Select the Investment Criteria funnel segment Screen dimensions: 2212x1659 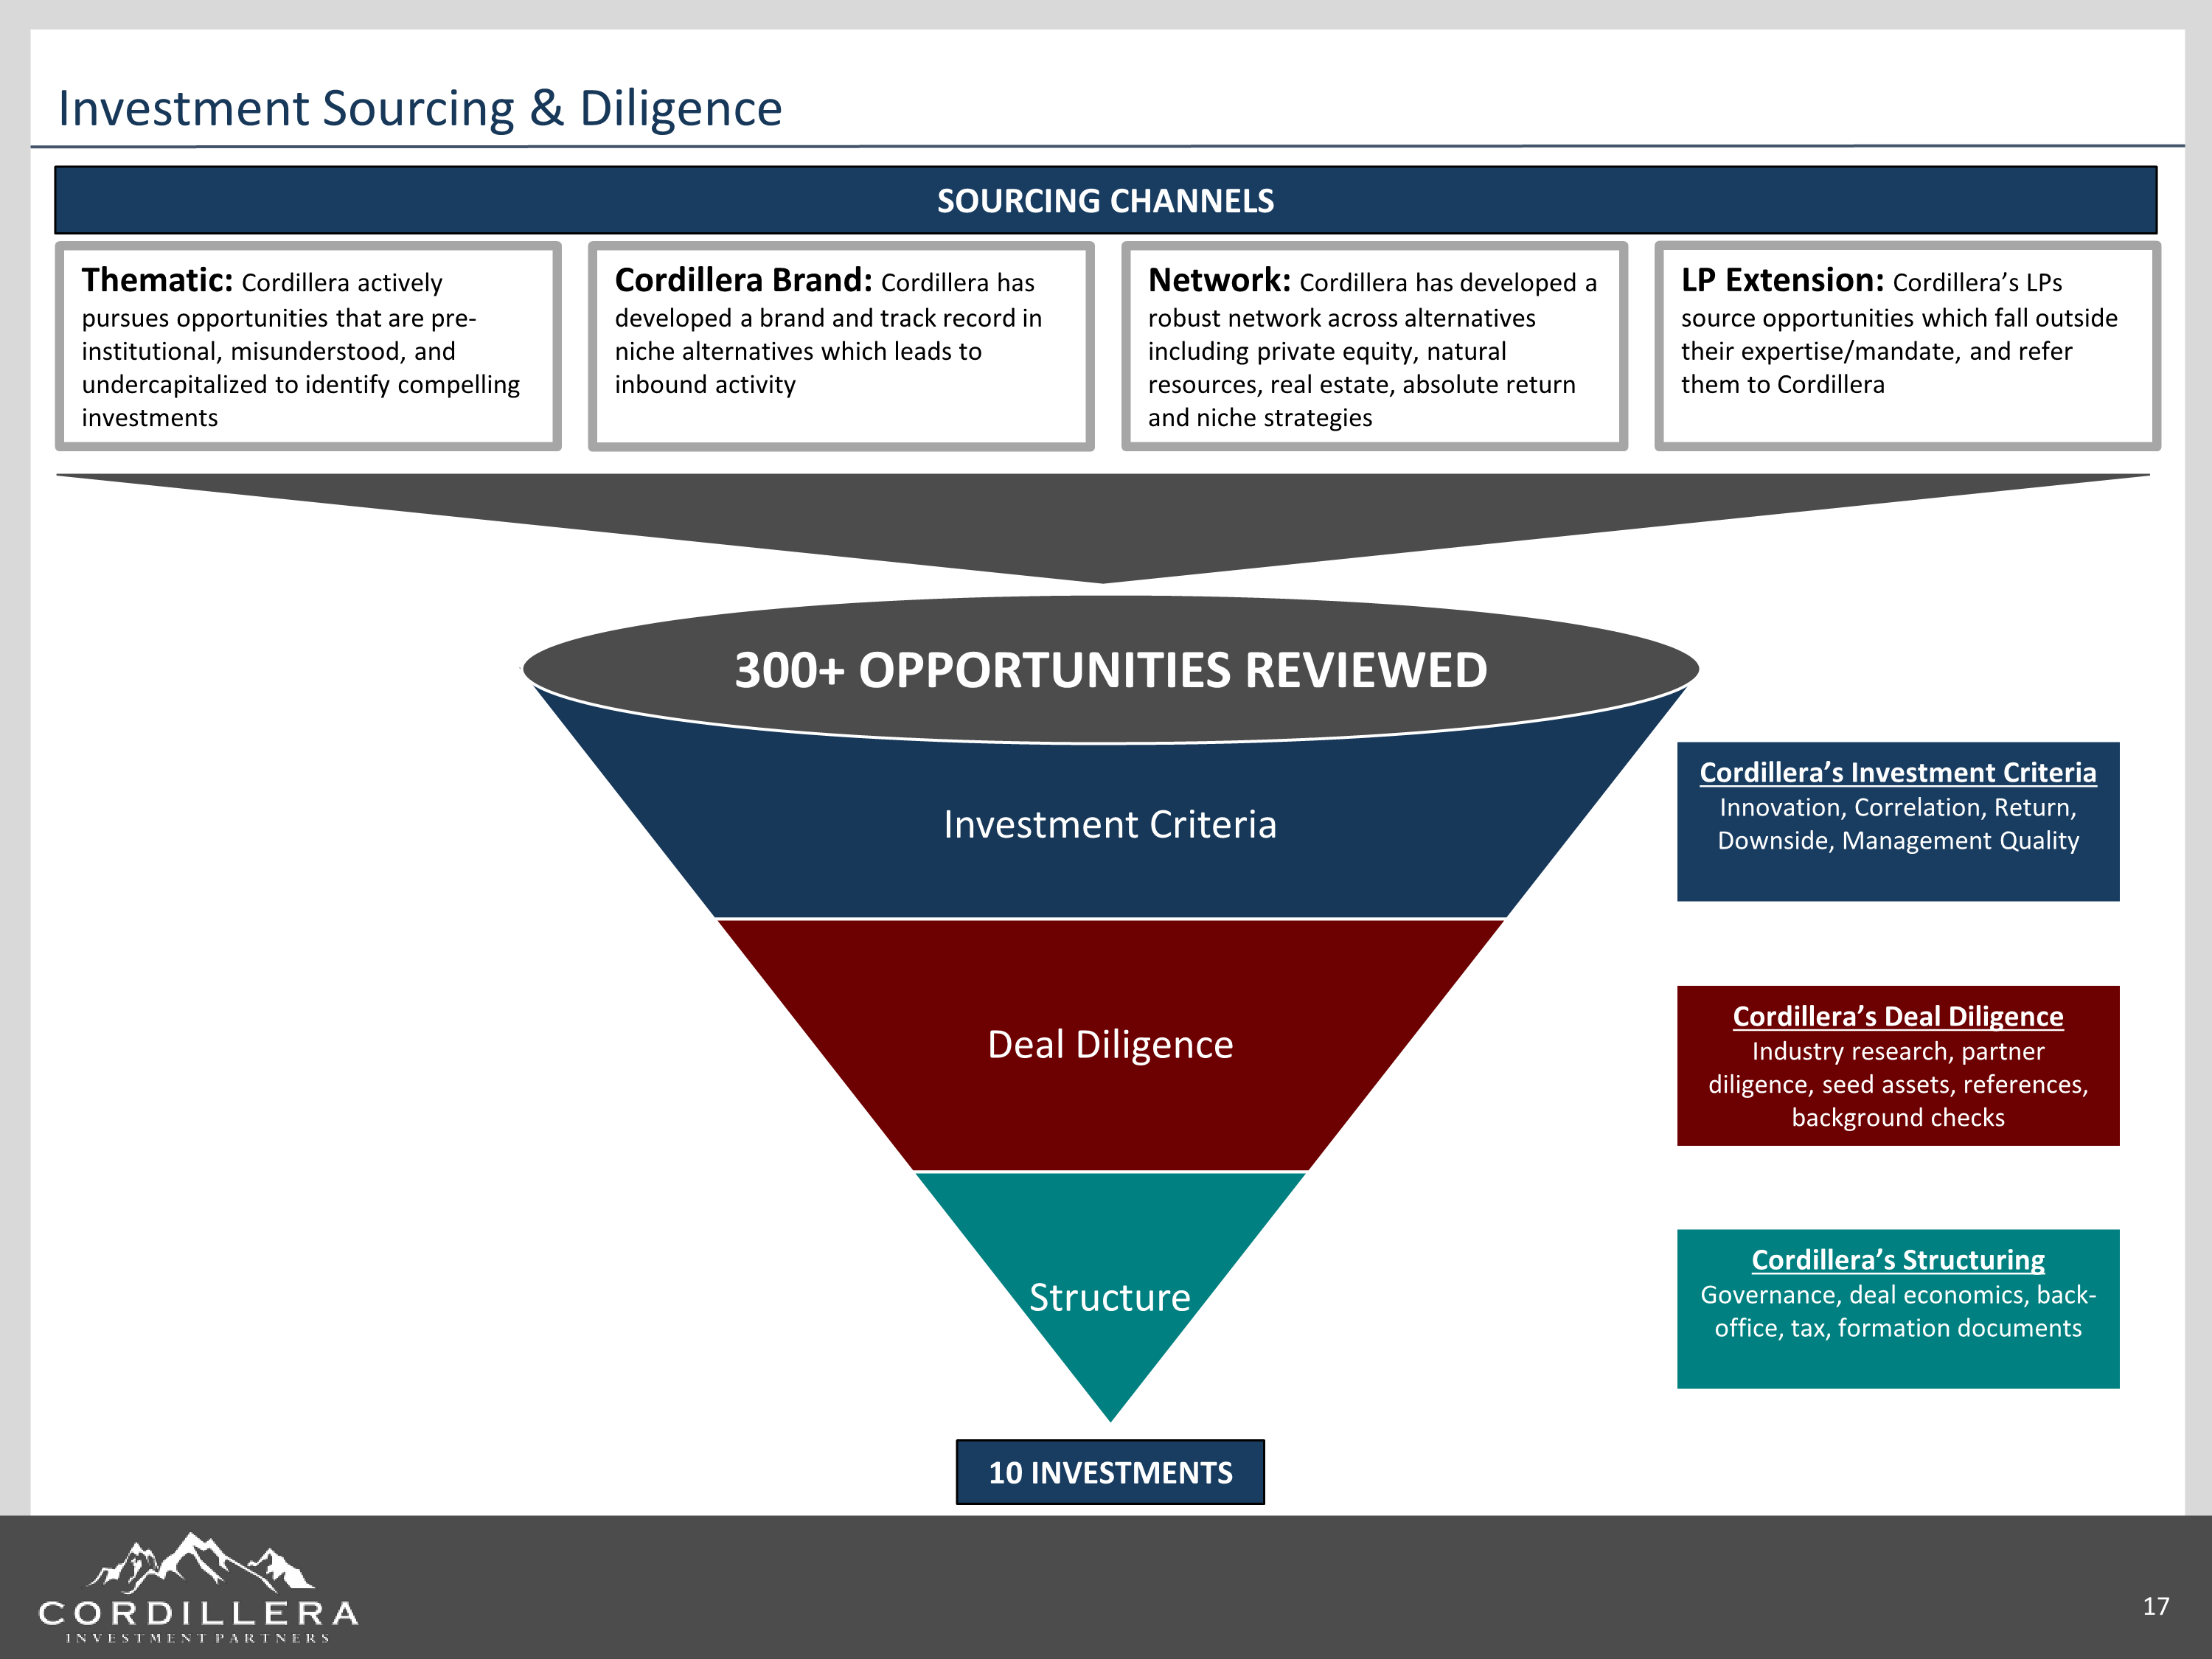coord(1110,825)
